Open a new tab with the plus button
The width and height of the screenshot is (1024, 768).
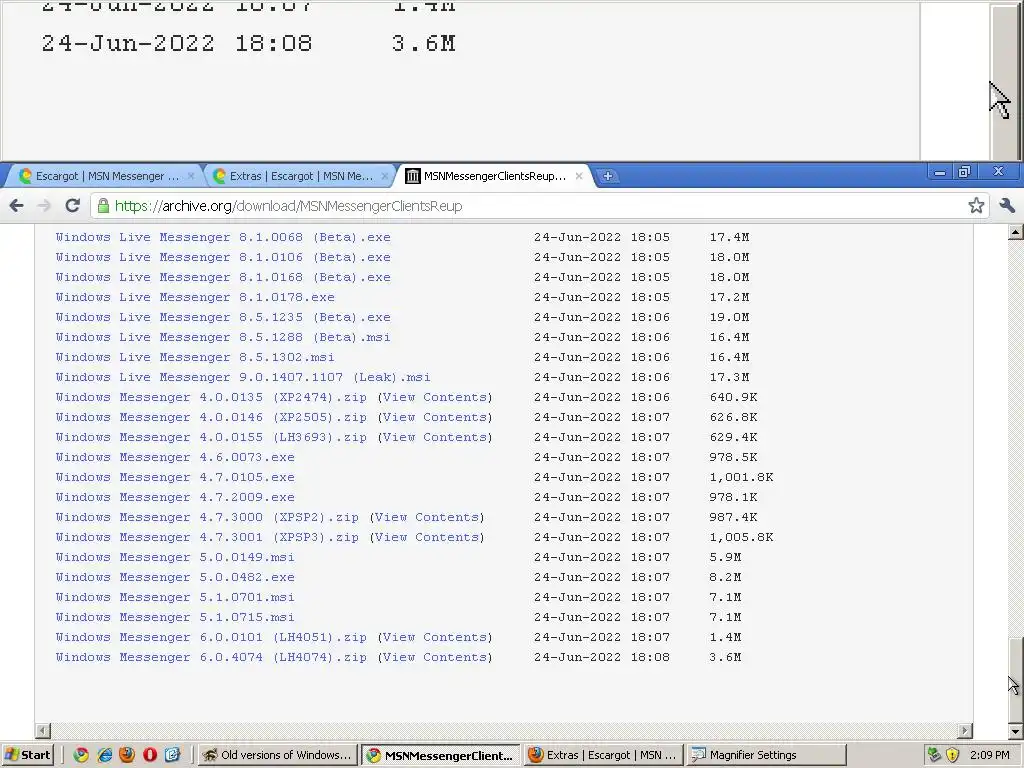click(607, 176)
